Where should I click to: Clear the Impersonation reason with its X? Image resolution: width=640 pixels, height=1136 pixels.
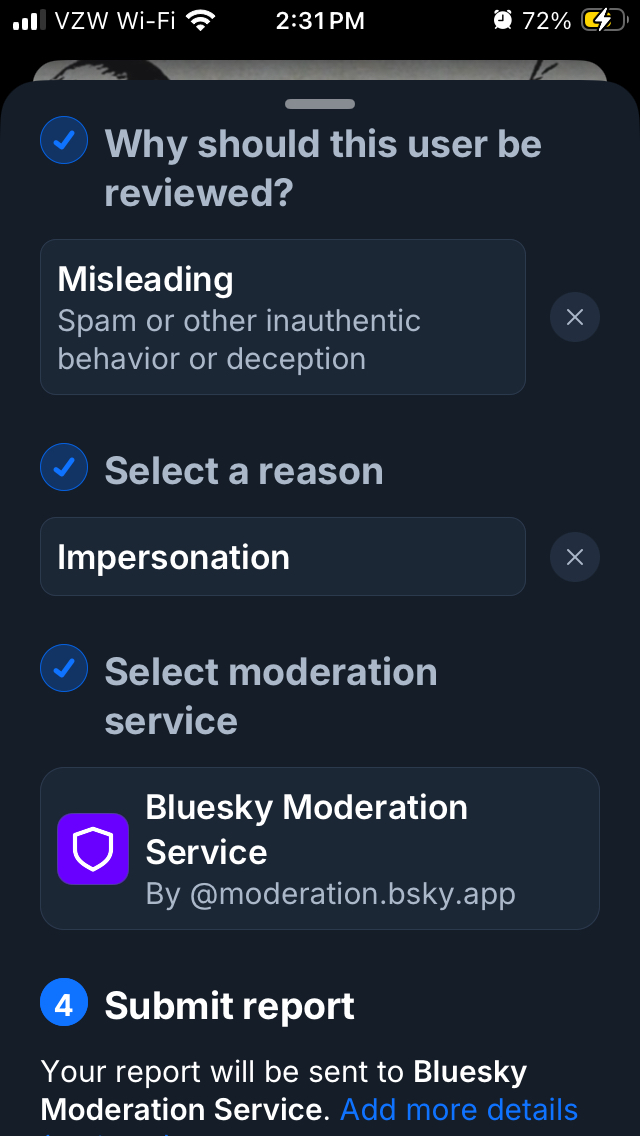(x=575, y=557)
